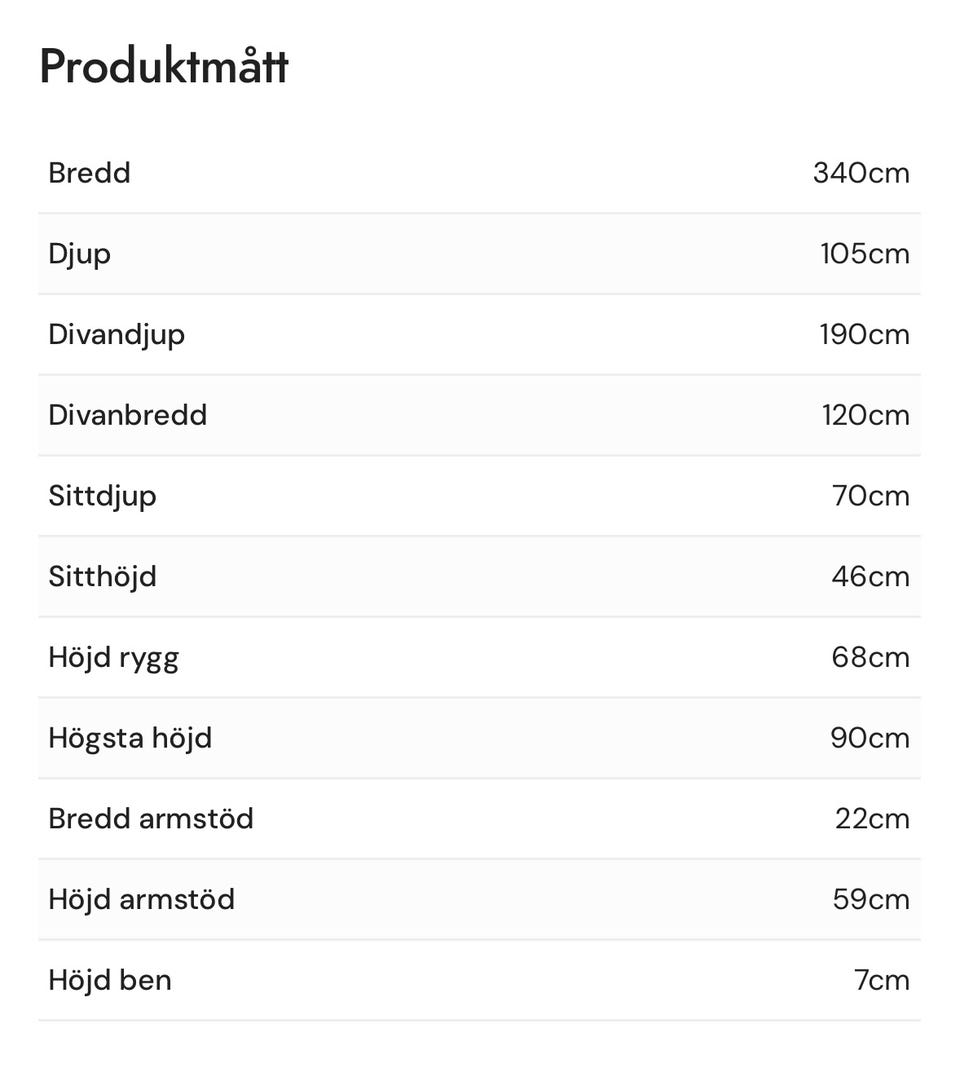Select the Högsta höjd label
The image size is (960, 1077).
(x=130, y=739)
